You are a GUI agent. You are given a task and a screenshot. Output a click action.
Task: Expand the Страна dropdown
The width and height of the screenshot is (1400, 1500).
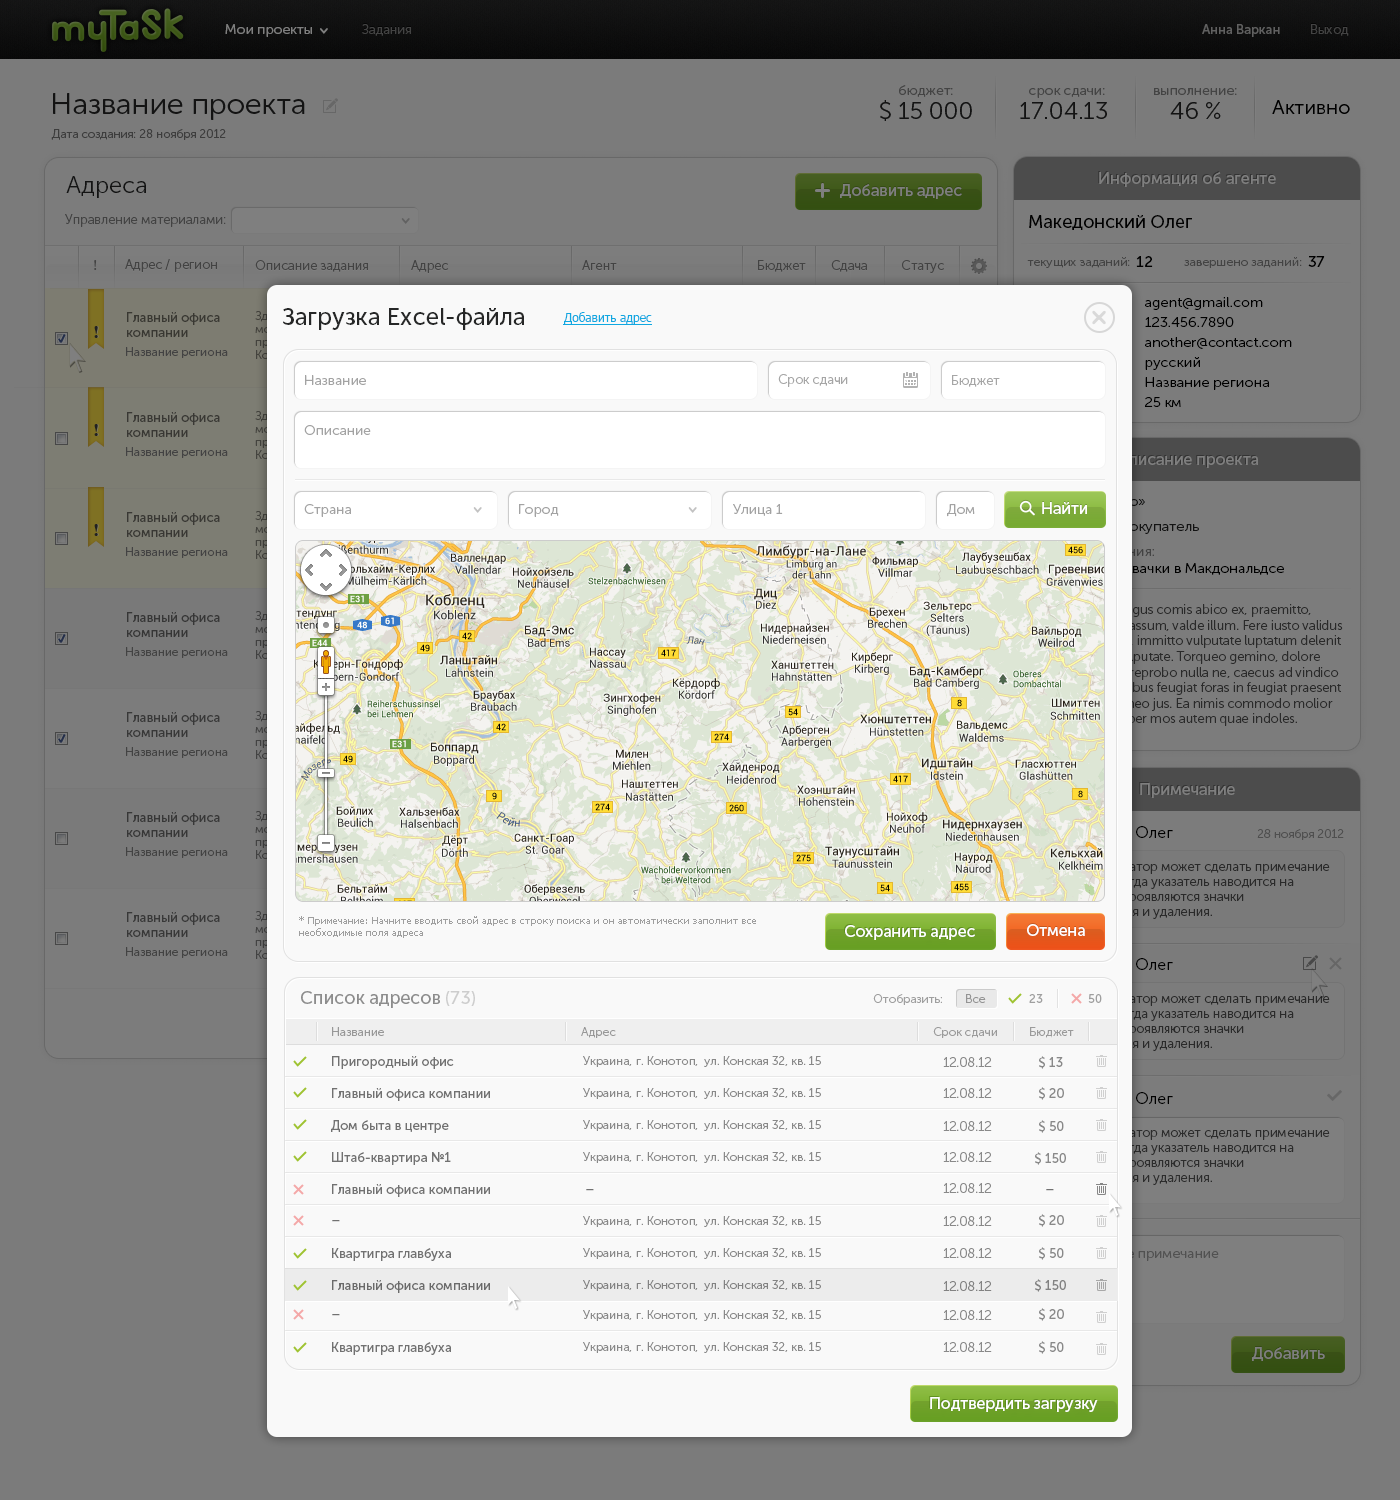pyautogui.click(x=394, y=510)
